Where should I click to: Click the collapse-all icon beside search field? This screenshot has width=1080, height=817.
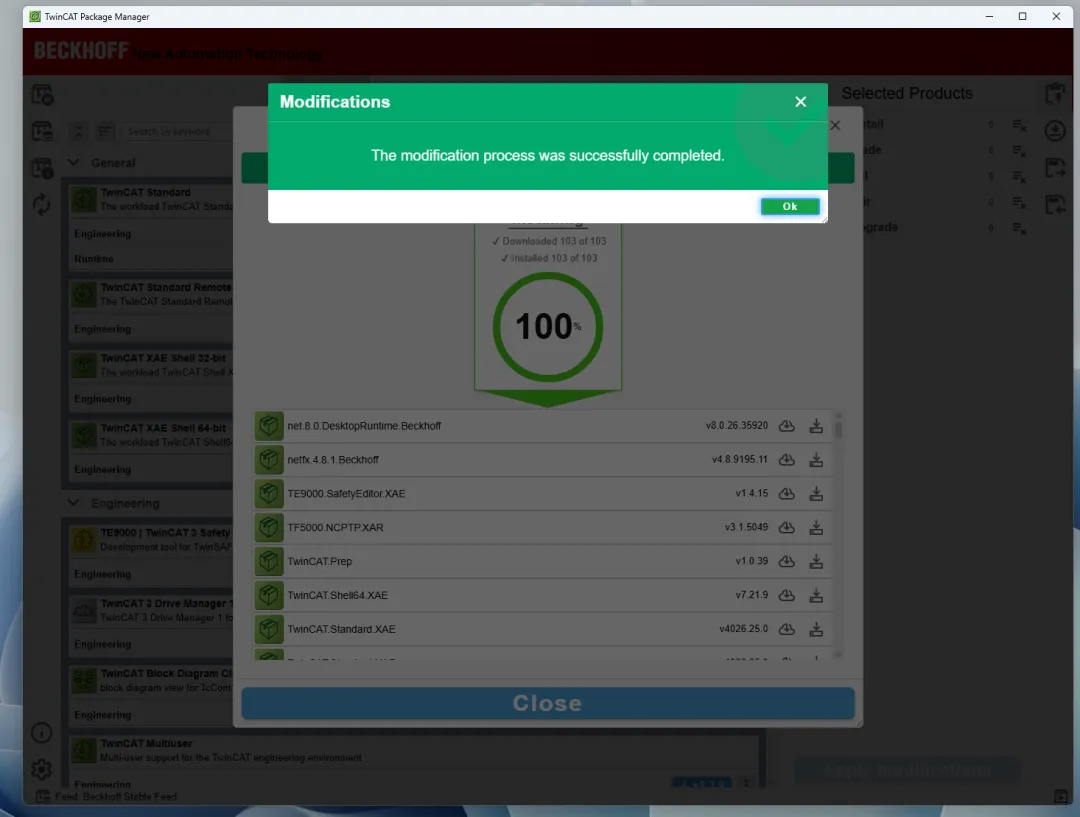pyautogui.click(x=78, y=131)
